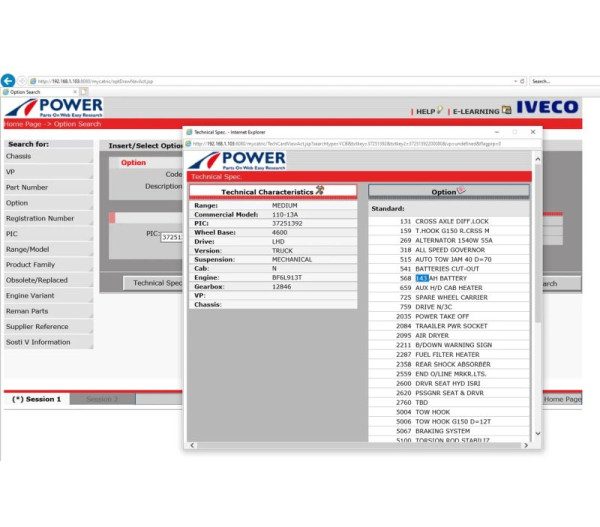The width and height of the screenshot is (600, 527).
Task: Switch to the Session 1 tab
Action: click(36, 399)
